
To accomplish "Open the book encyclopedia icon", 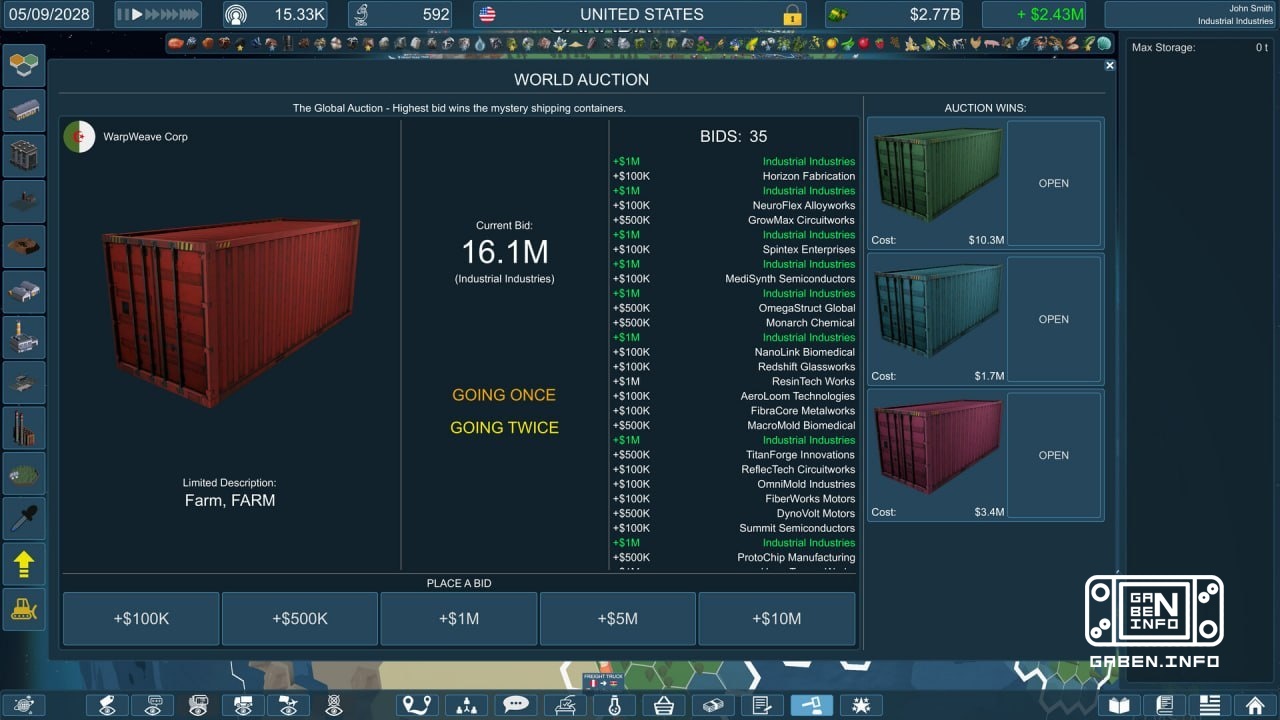I will [x=1119, y=705].
